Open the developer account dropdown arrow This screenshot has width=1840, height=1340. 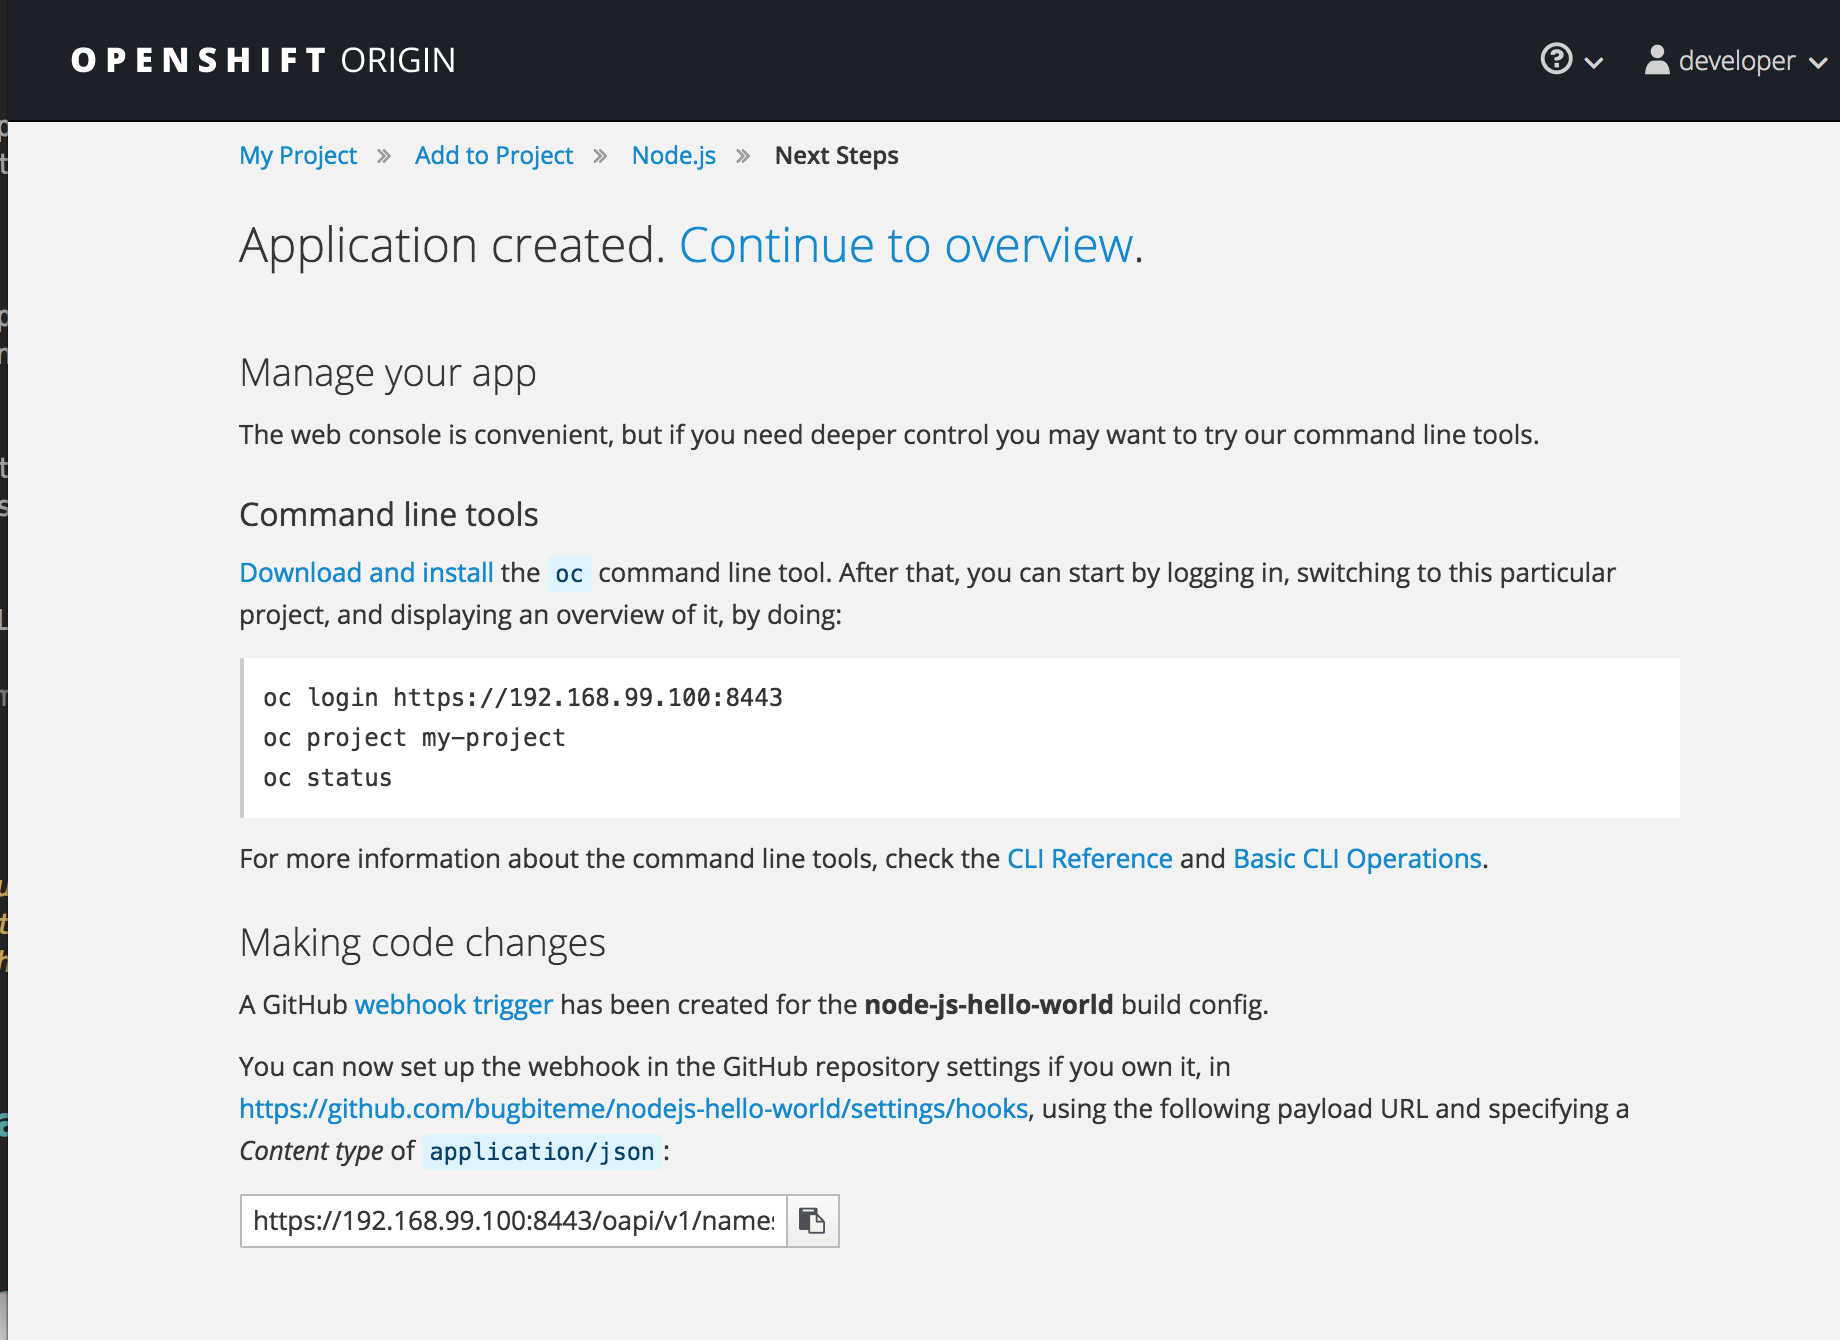click(x=1818, y=63)
